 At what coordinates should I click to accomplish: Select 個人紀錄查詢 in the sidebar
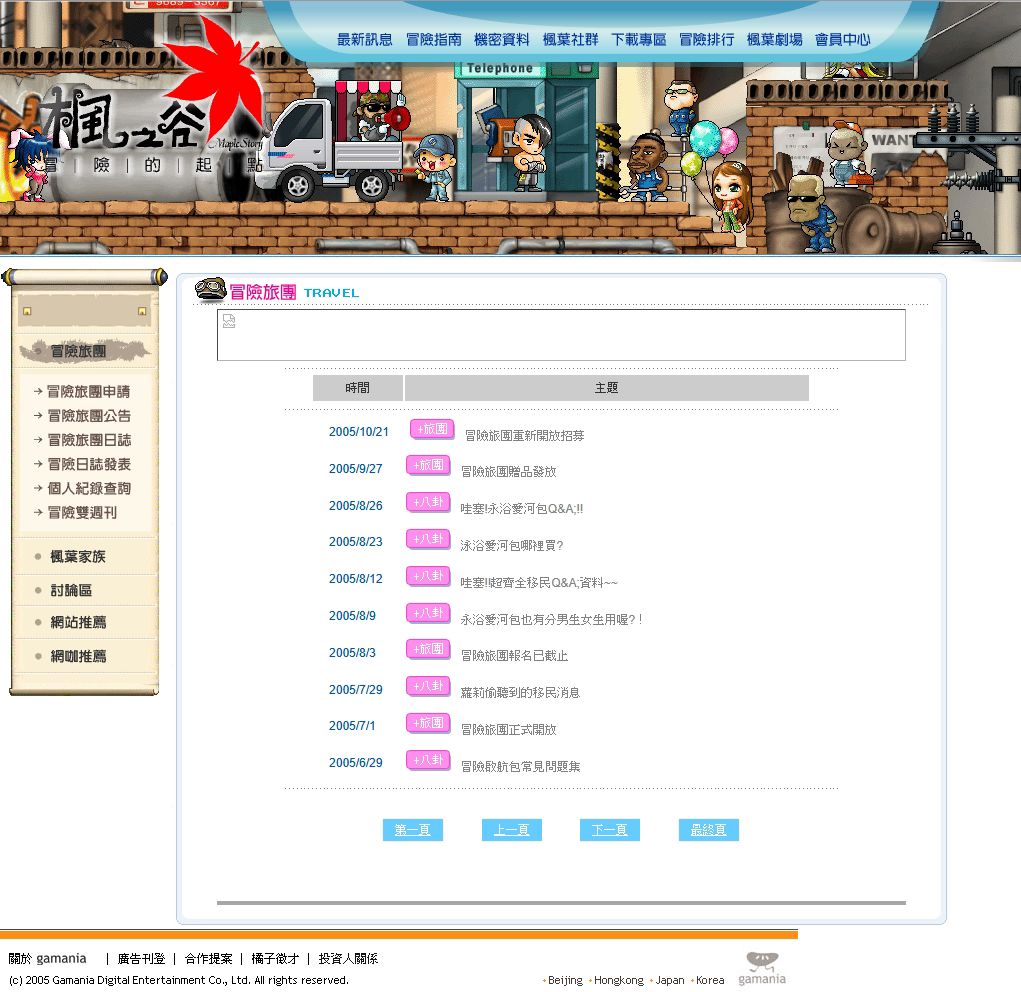(88, 489)
